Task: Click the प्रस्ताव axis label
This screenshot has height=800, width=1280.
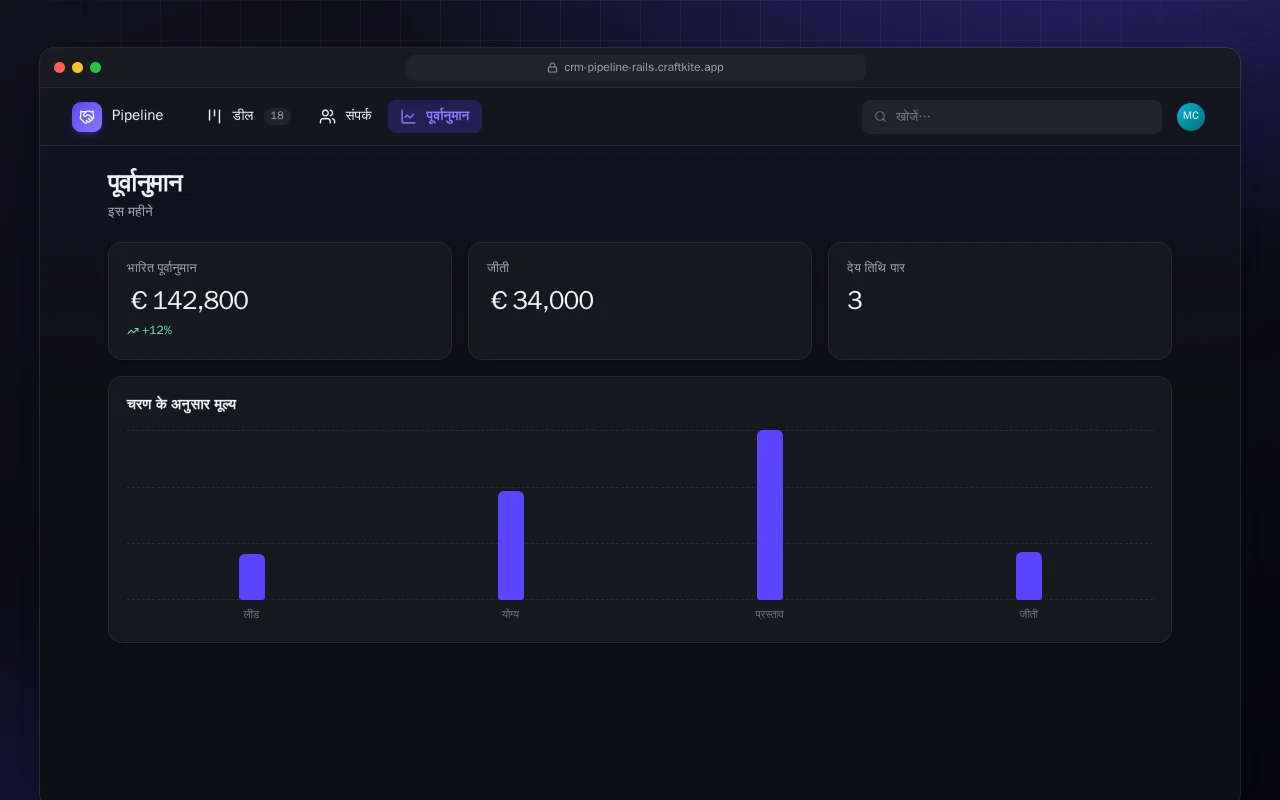Action: pos(770,614)
